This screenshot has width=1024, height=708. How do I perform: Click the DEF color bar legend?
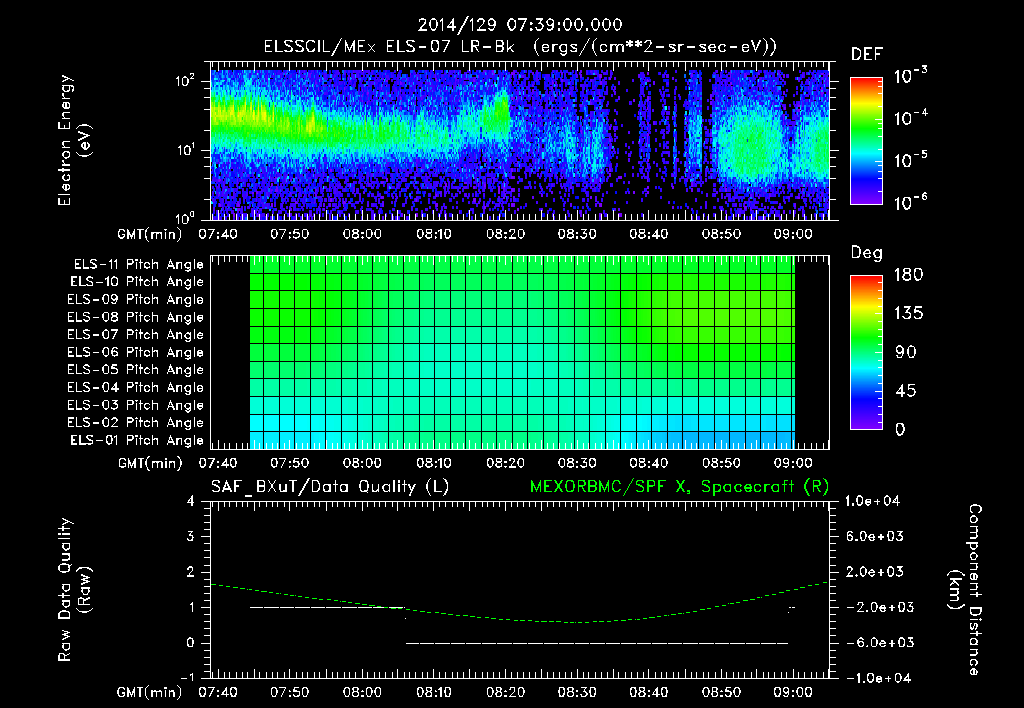(x=866, y=140)
